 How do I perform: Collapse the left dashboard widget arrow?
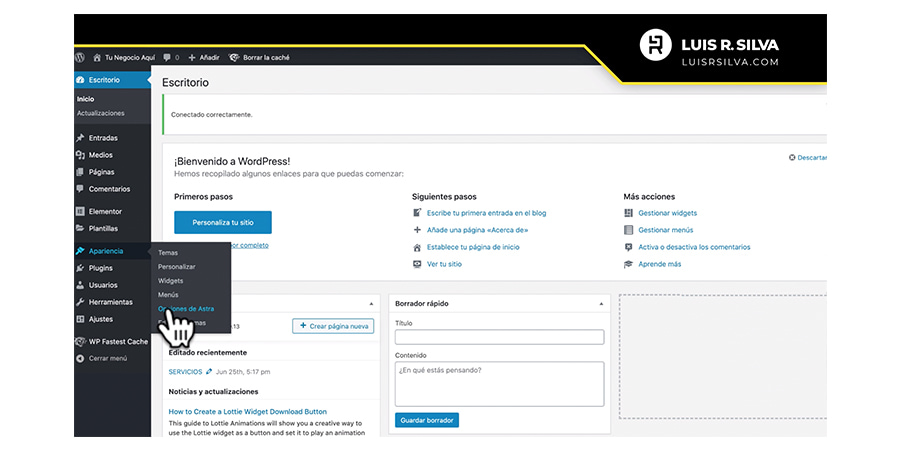(371, 304)
